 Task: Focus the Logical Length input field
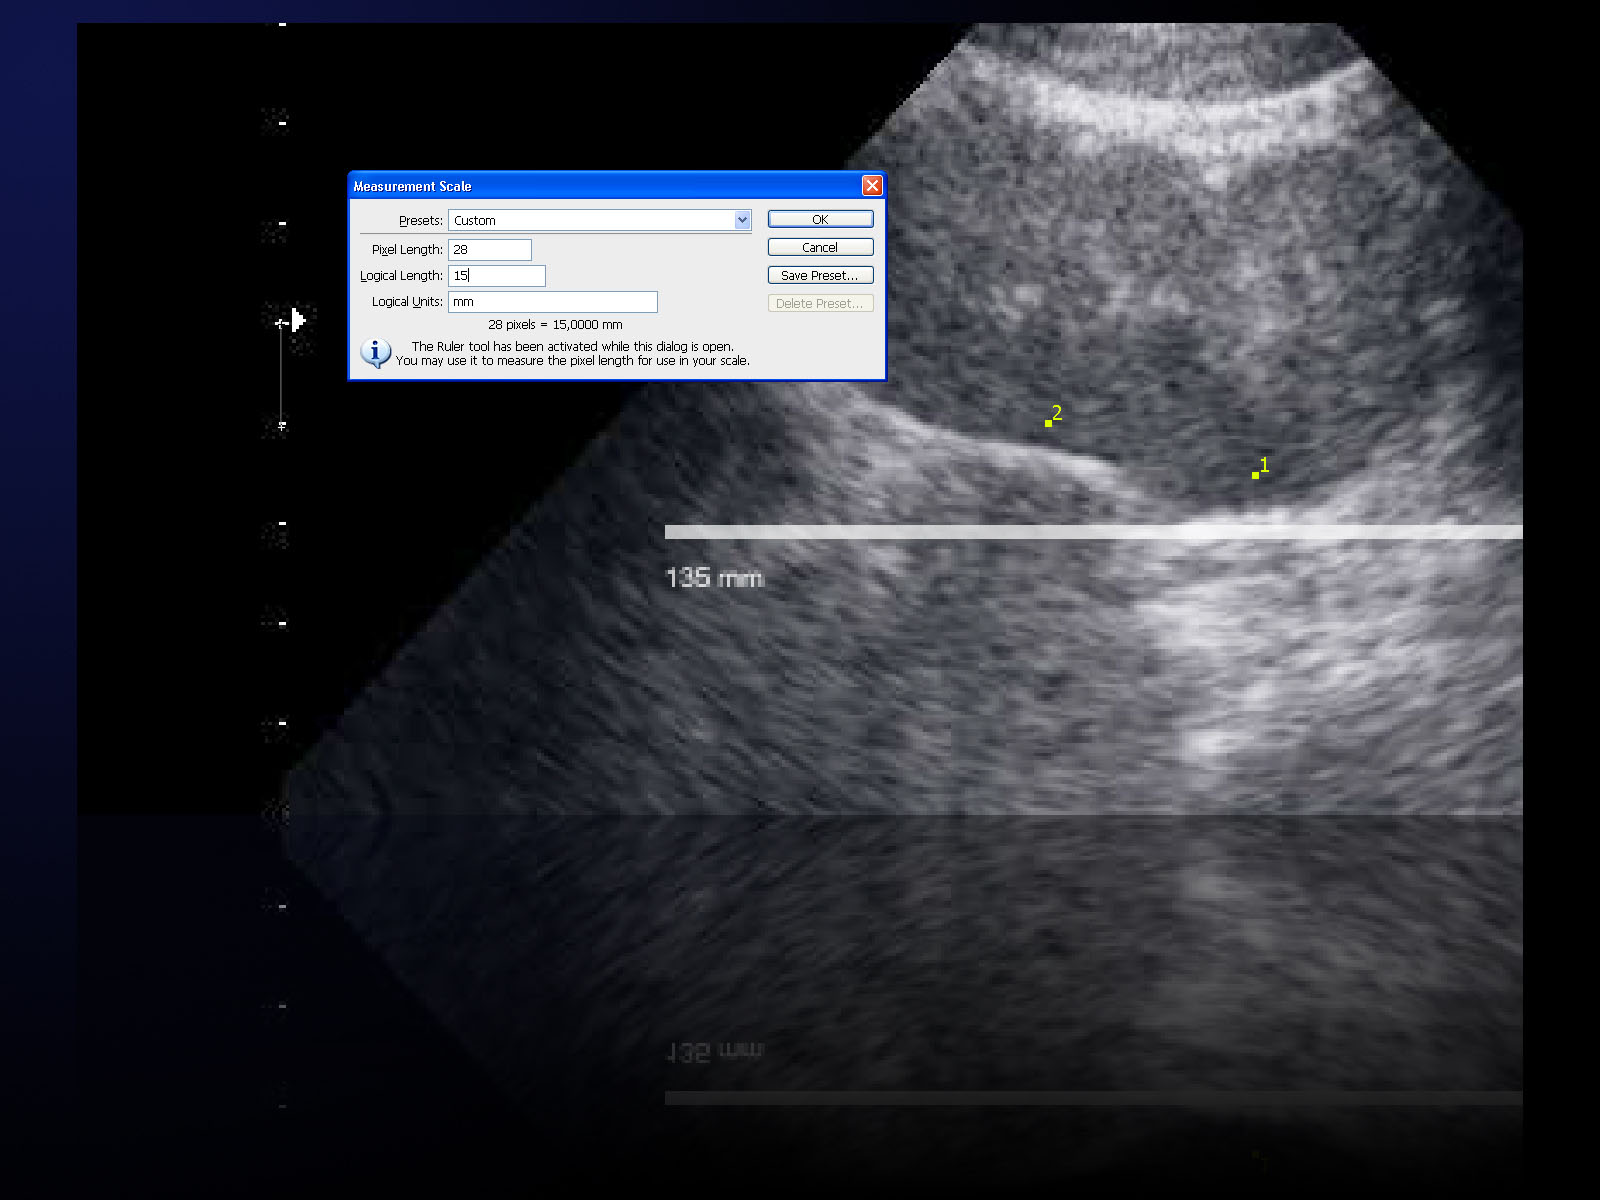point(497,275)
